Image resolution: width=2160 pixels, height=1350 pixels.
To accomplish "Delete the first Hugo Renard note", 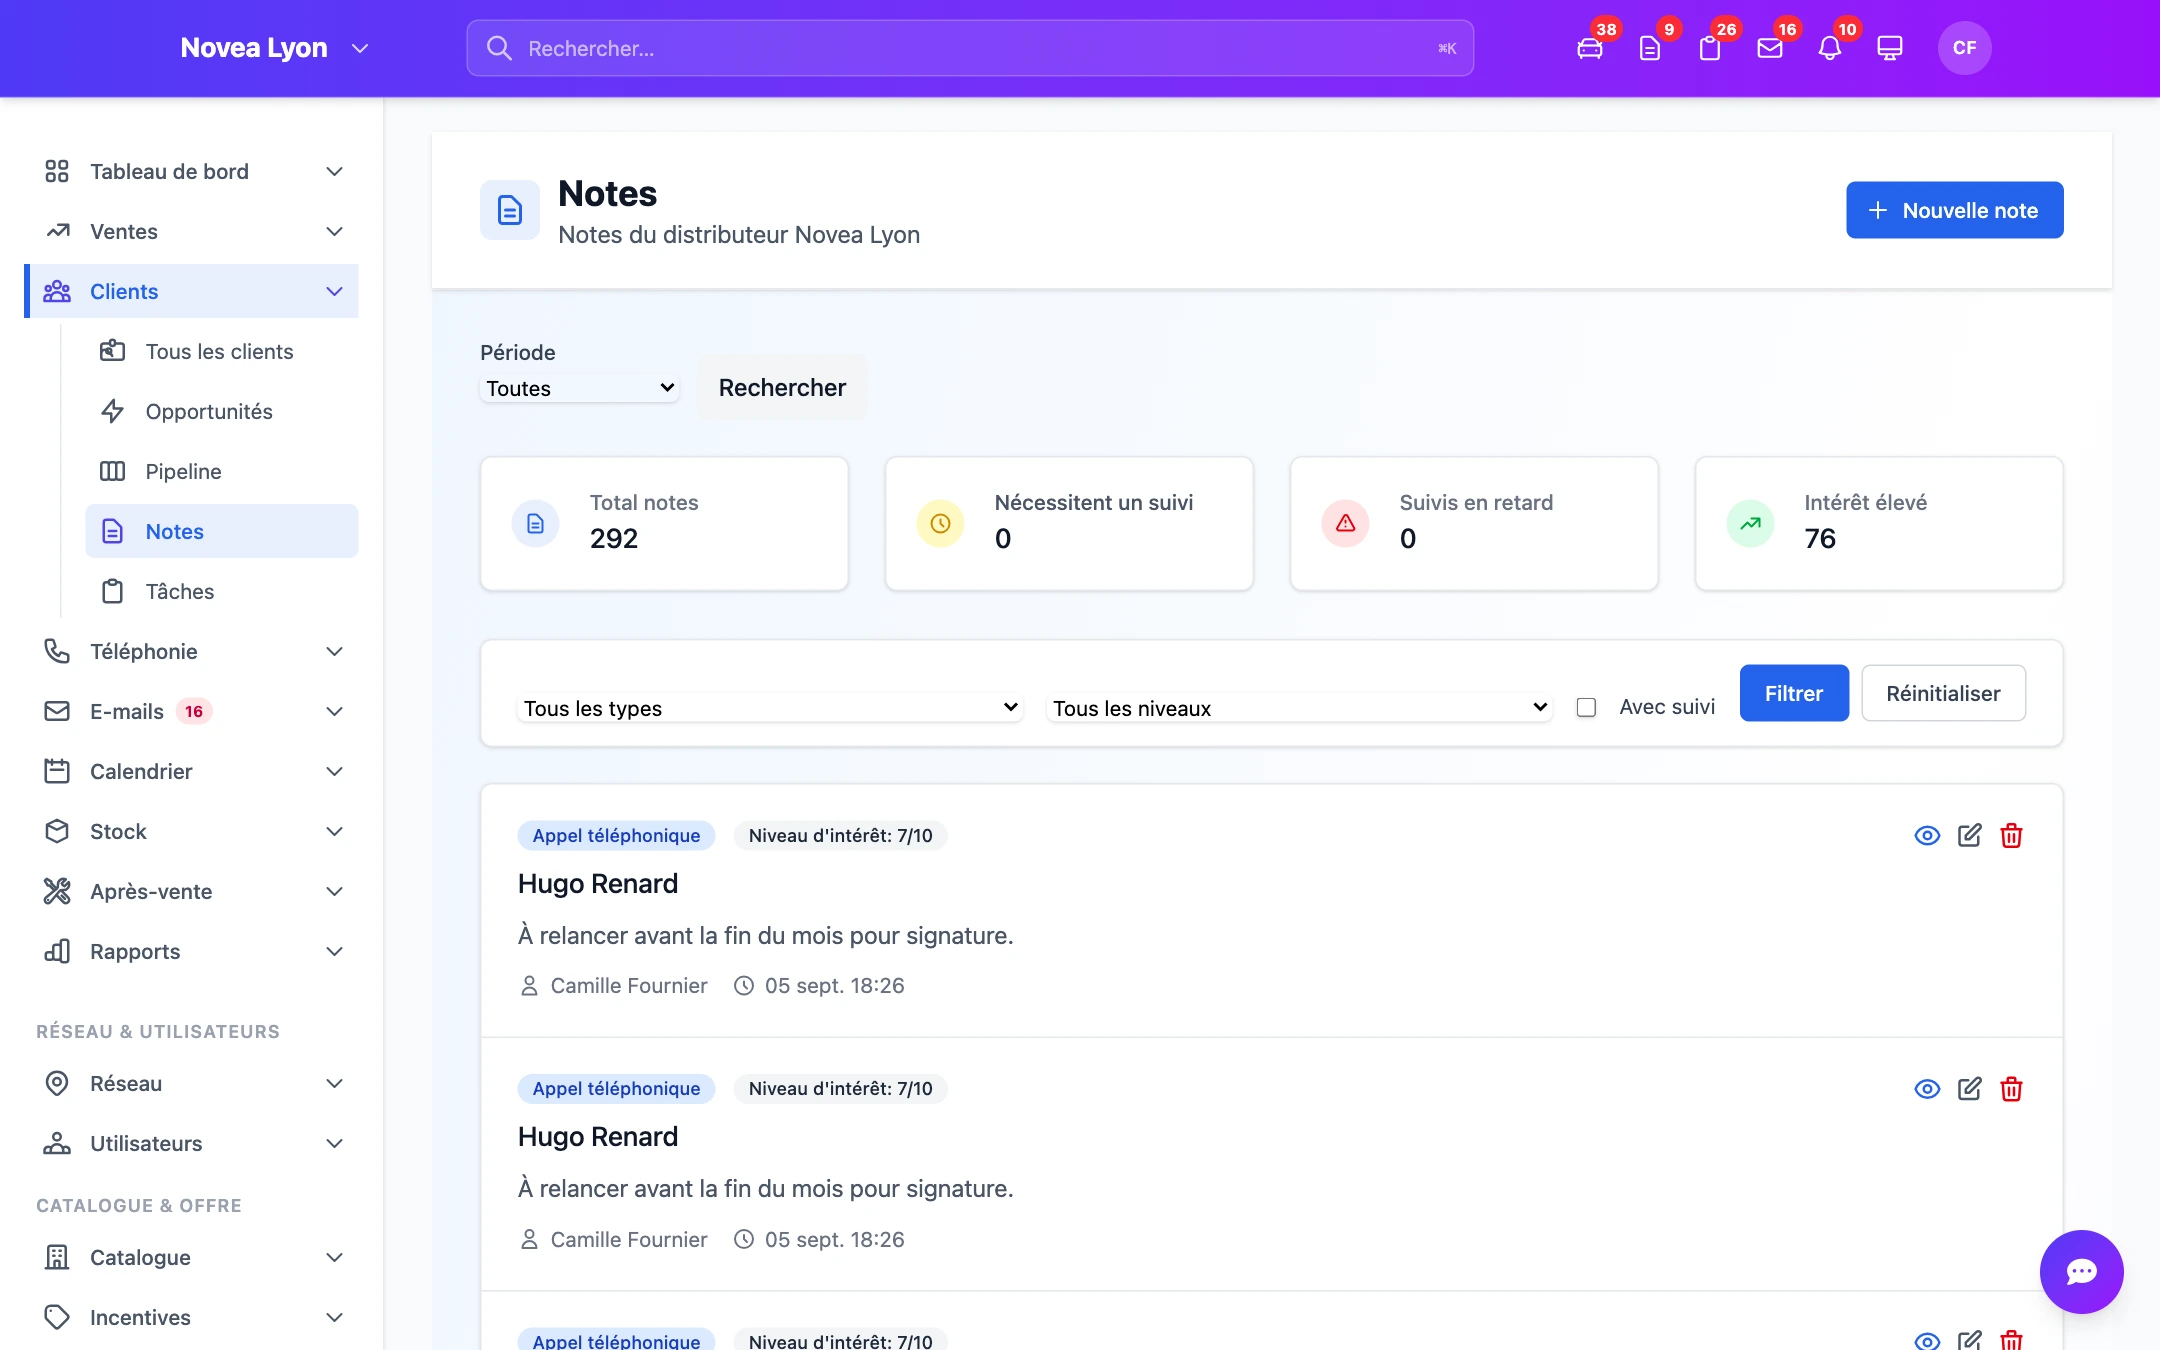I will click(x=2011, y=836).
